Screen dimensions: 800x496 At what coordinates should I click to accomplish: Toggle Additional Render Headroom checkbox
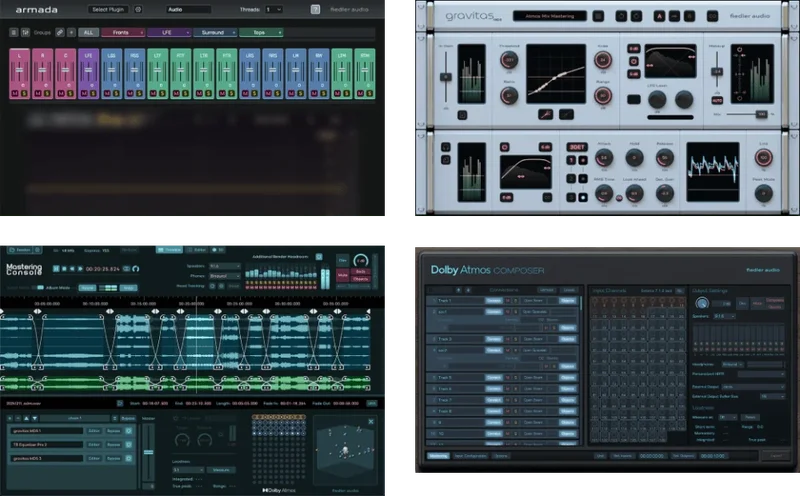[319, 257]
